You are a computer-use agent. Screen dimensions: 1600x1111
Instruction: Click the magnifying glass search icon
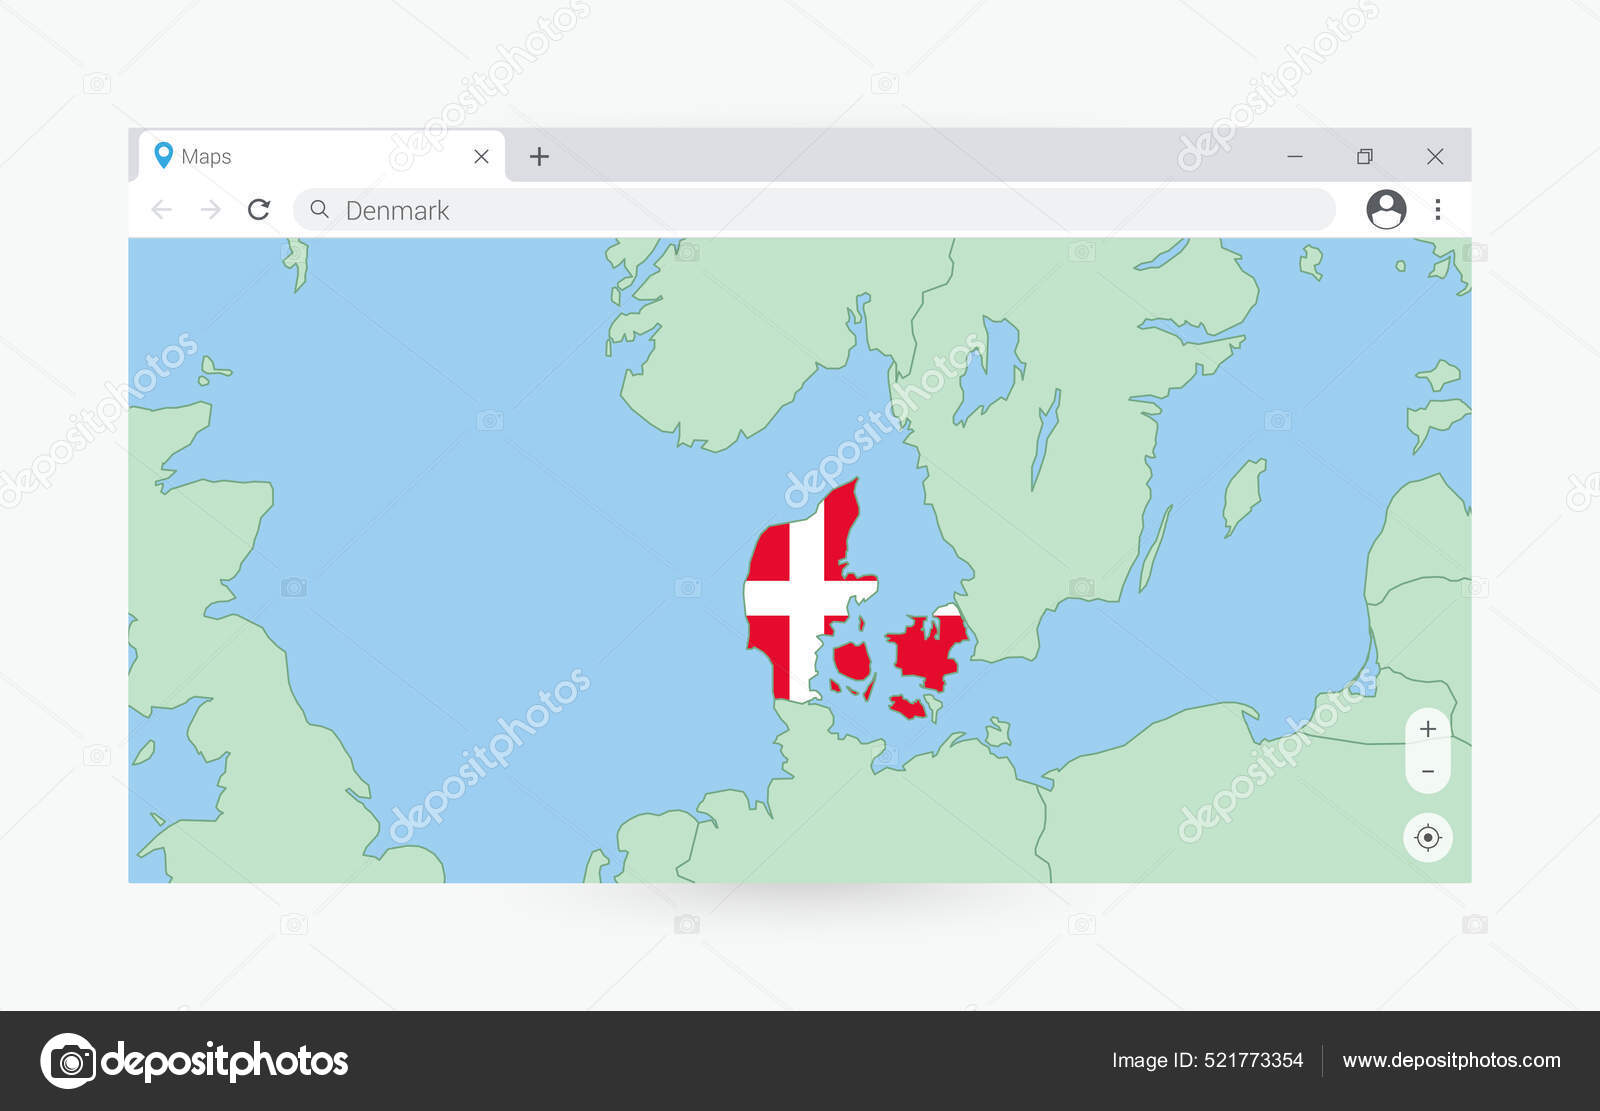pyautogui.click(x=320, y=210)
